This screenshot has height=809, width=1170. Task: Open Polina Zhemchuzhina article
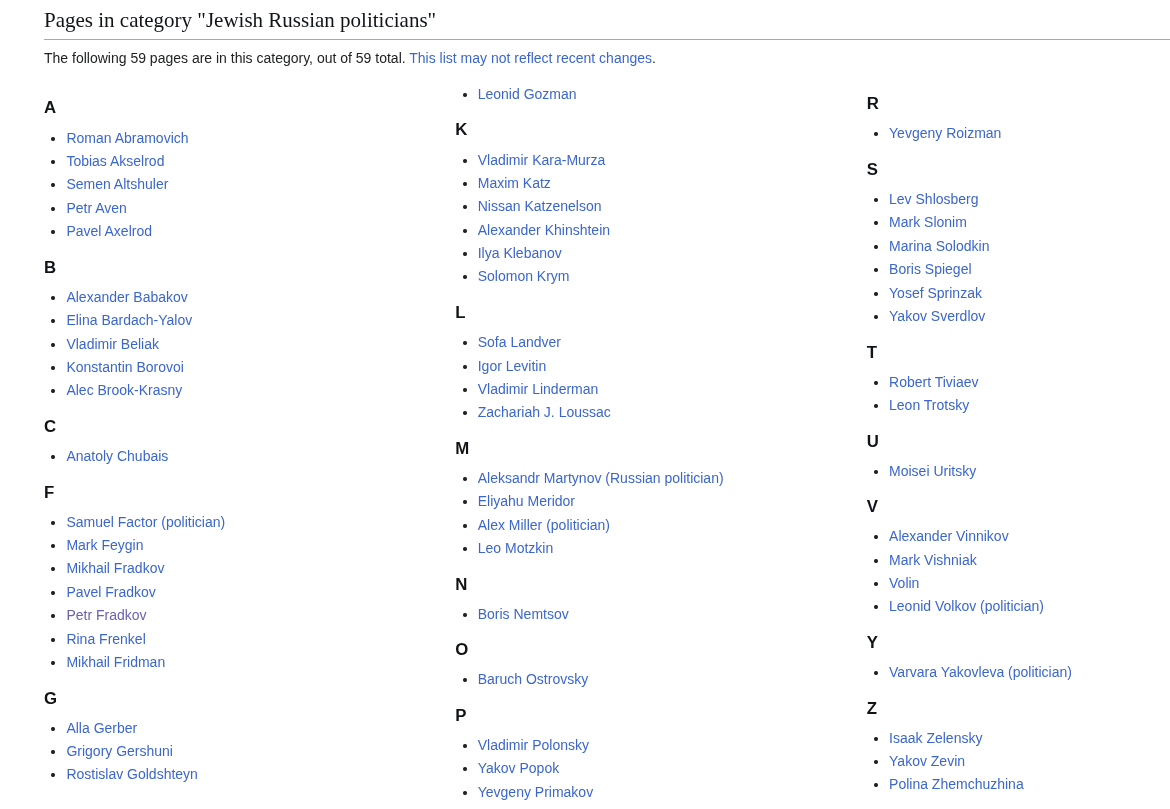pos(956,785)
